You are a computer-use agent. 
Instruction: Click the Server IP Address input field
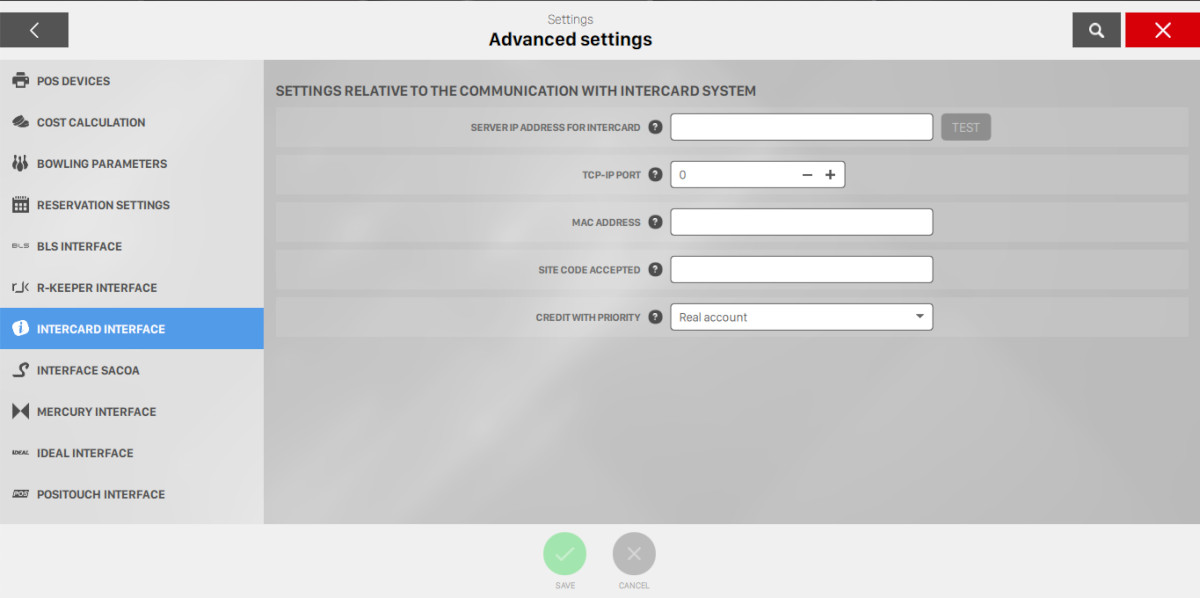[801, 127]
